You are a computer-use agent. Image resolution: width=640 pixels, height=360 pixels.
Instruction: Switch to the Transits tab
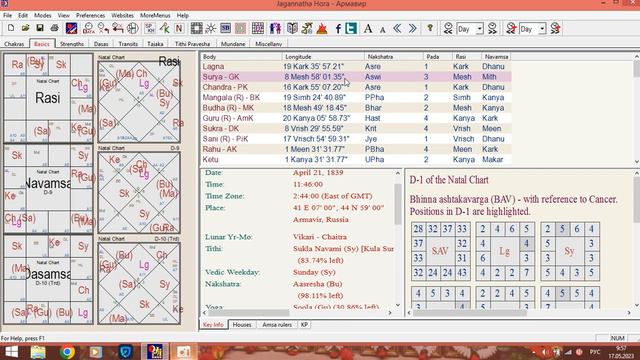tap(128, 44)
